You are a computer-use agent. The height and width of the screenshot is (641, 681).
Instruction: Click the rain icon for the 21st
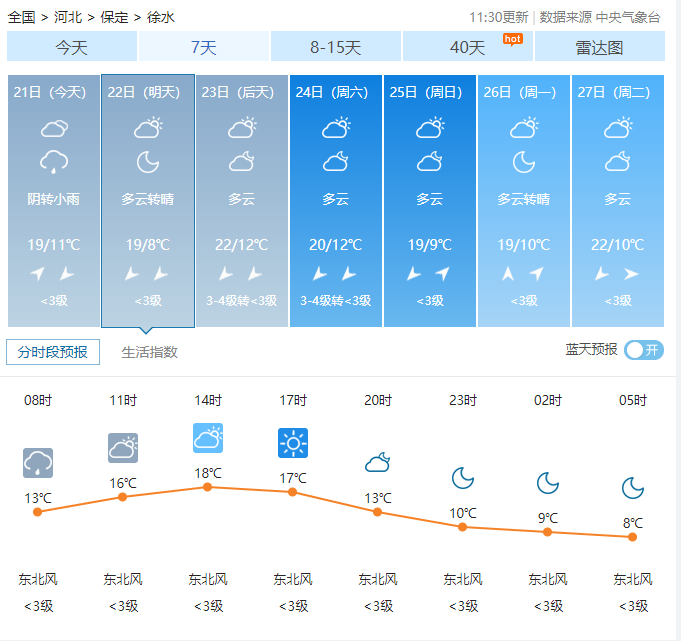coord(54,162)
